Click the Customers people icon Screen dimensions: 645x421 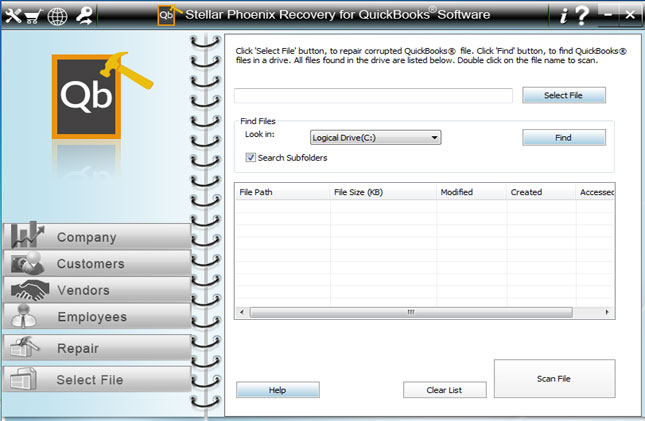[x=28, y=263]
